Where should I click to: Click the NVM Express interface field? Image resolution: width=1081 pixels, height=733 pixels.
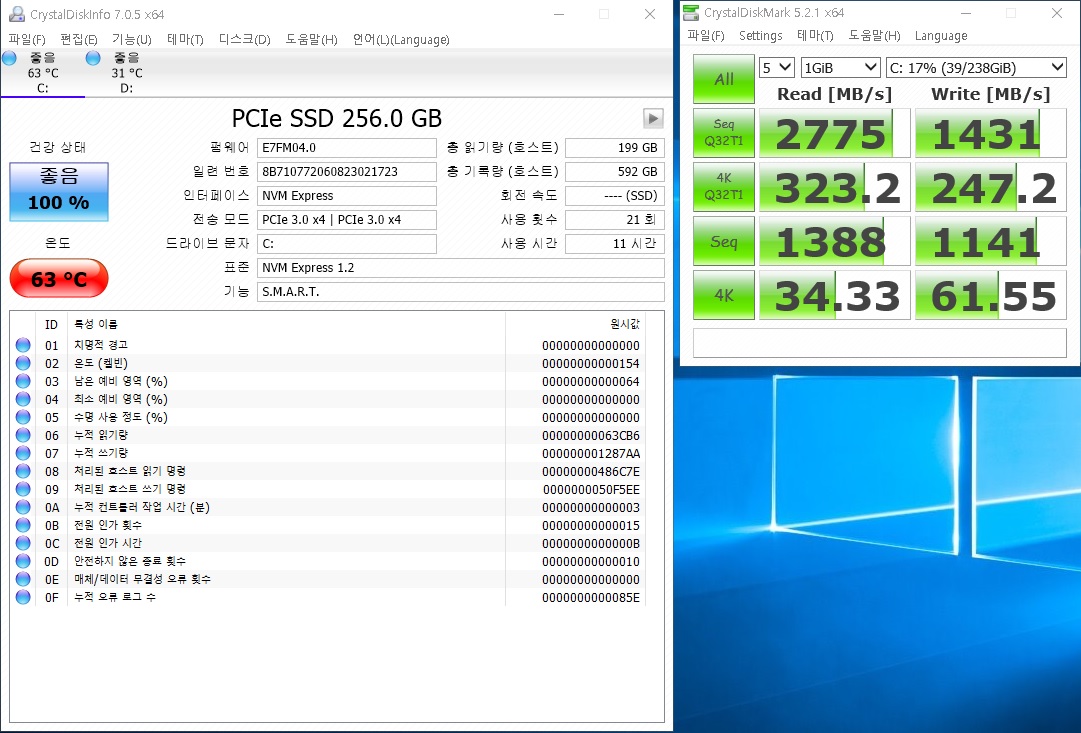347,196
